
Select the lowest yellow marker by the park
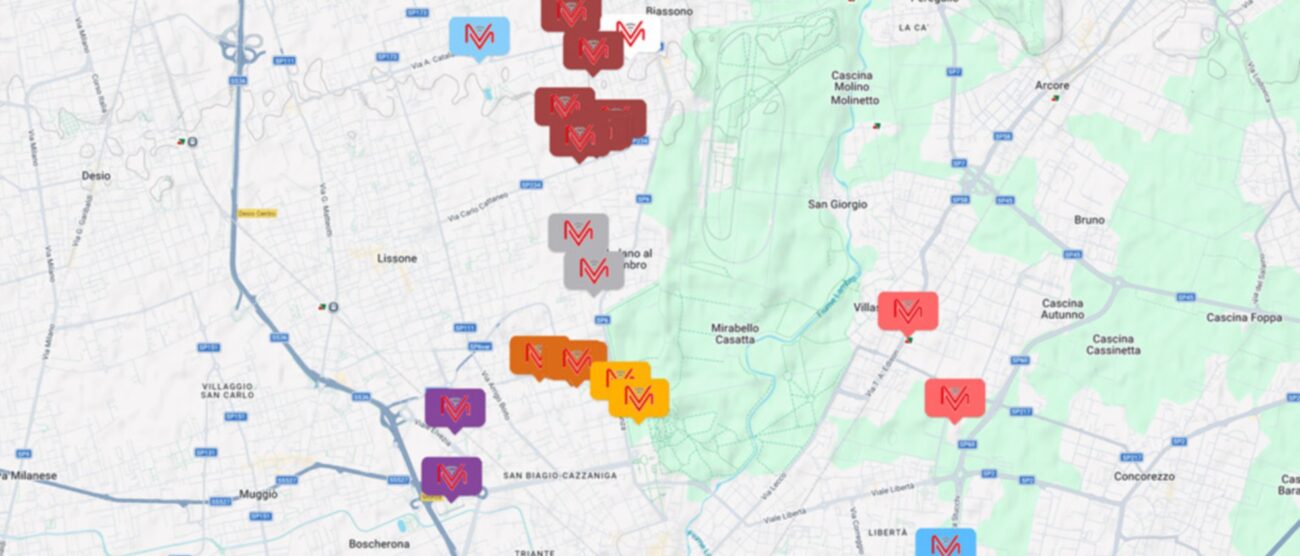tap(639, 399)
